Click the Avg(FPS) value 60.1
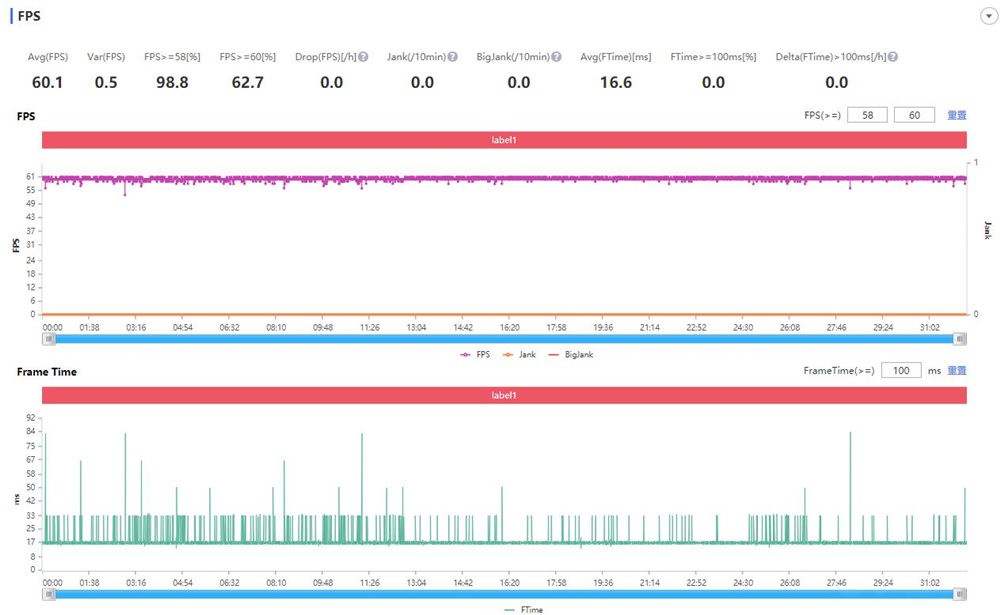The image size is (1000, 615). pos(47,82)
